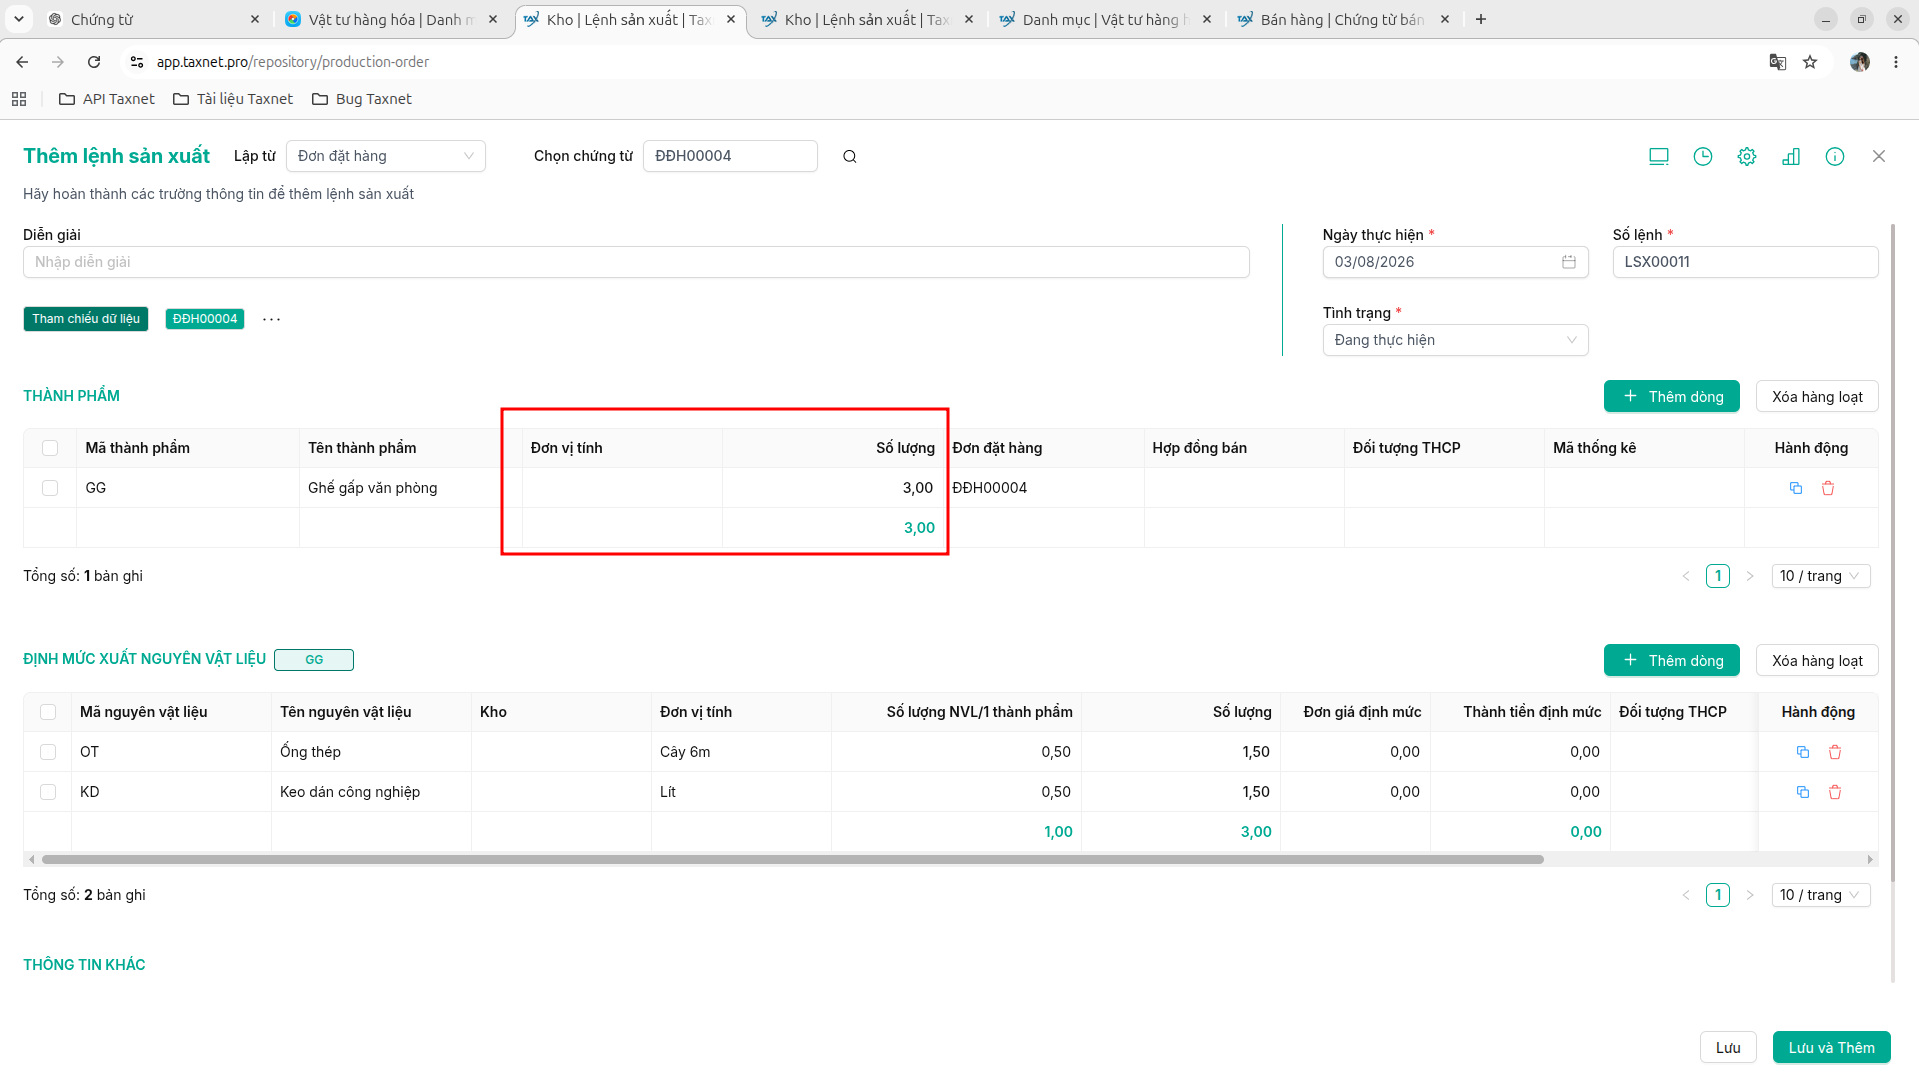Select the OT material row checkbox

click(x=48, y=752)
